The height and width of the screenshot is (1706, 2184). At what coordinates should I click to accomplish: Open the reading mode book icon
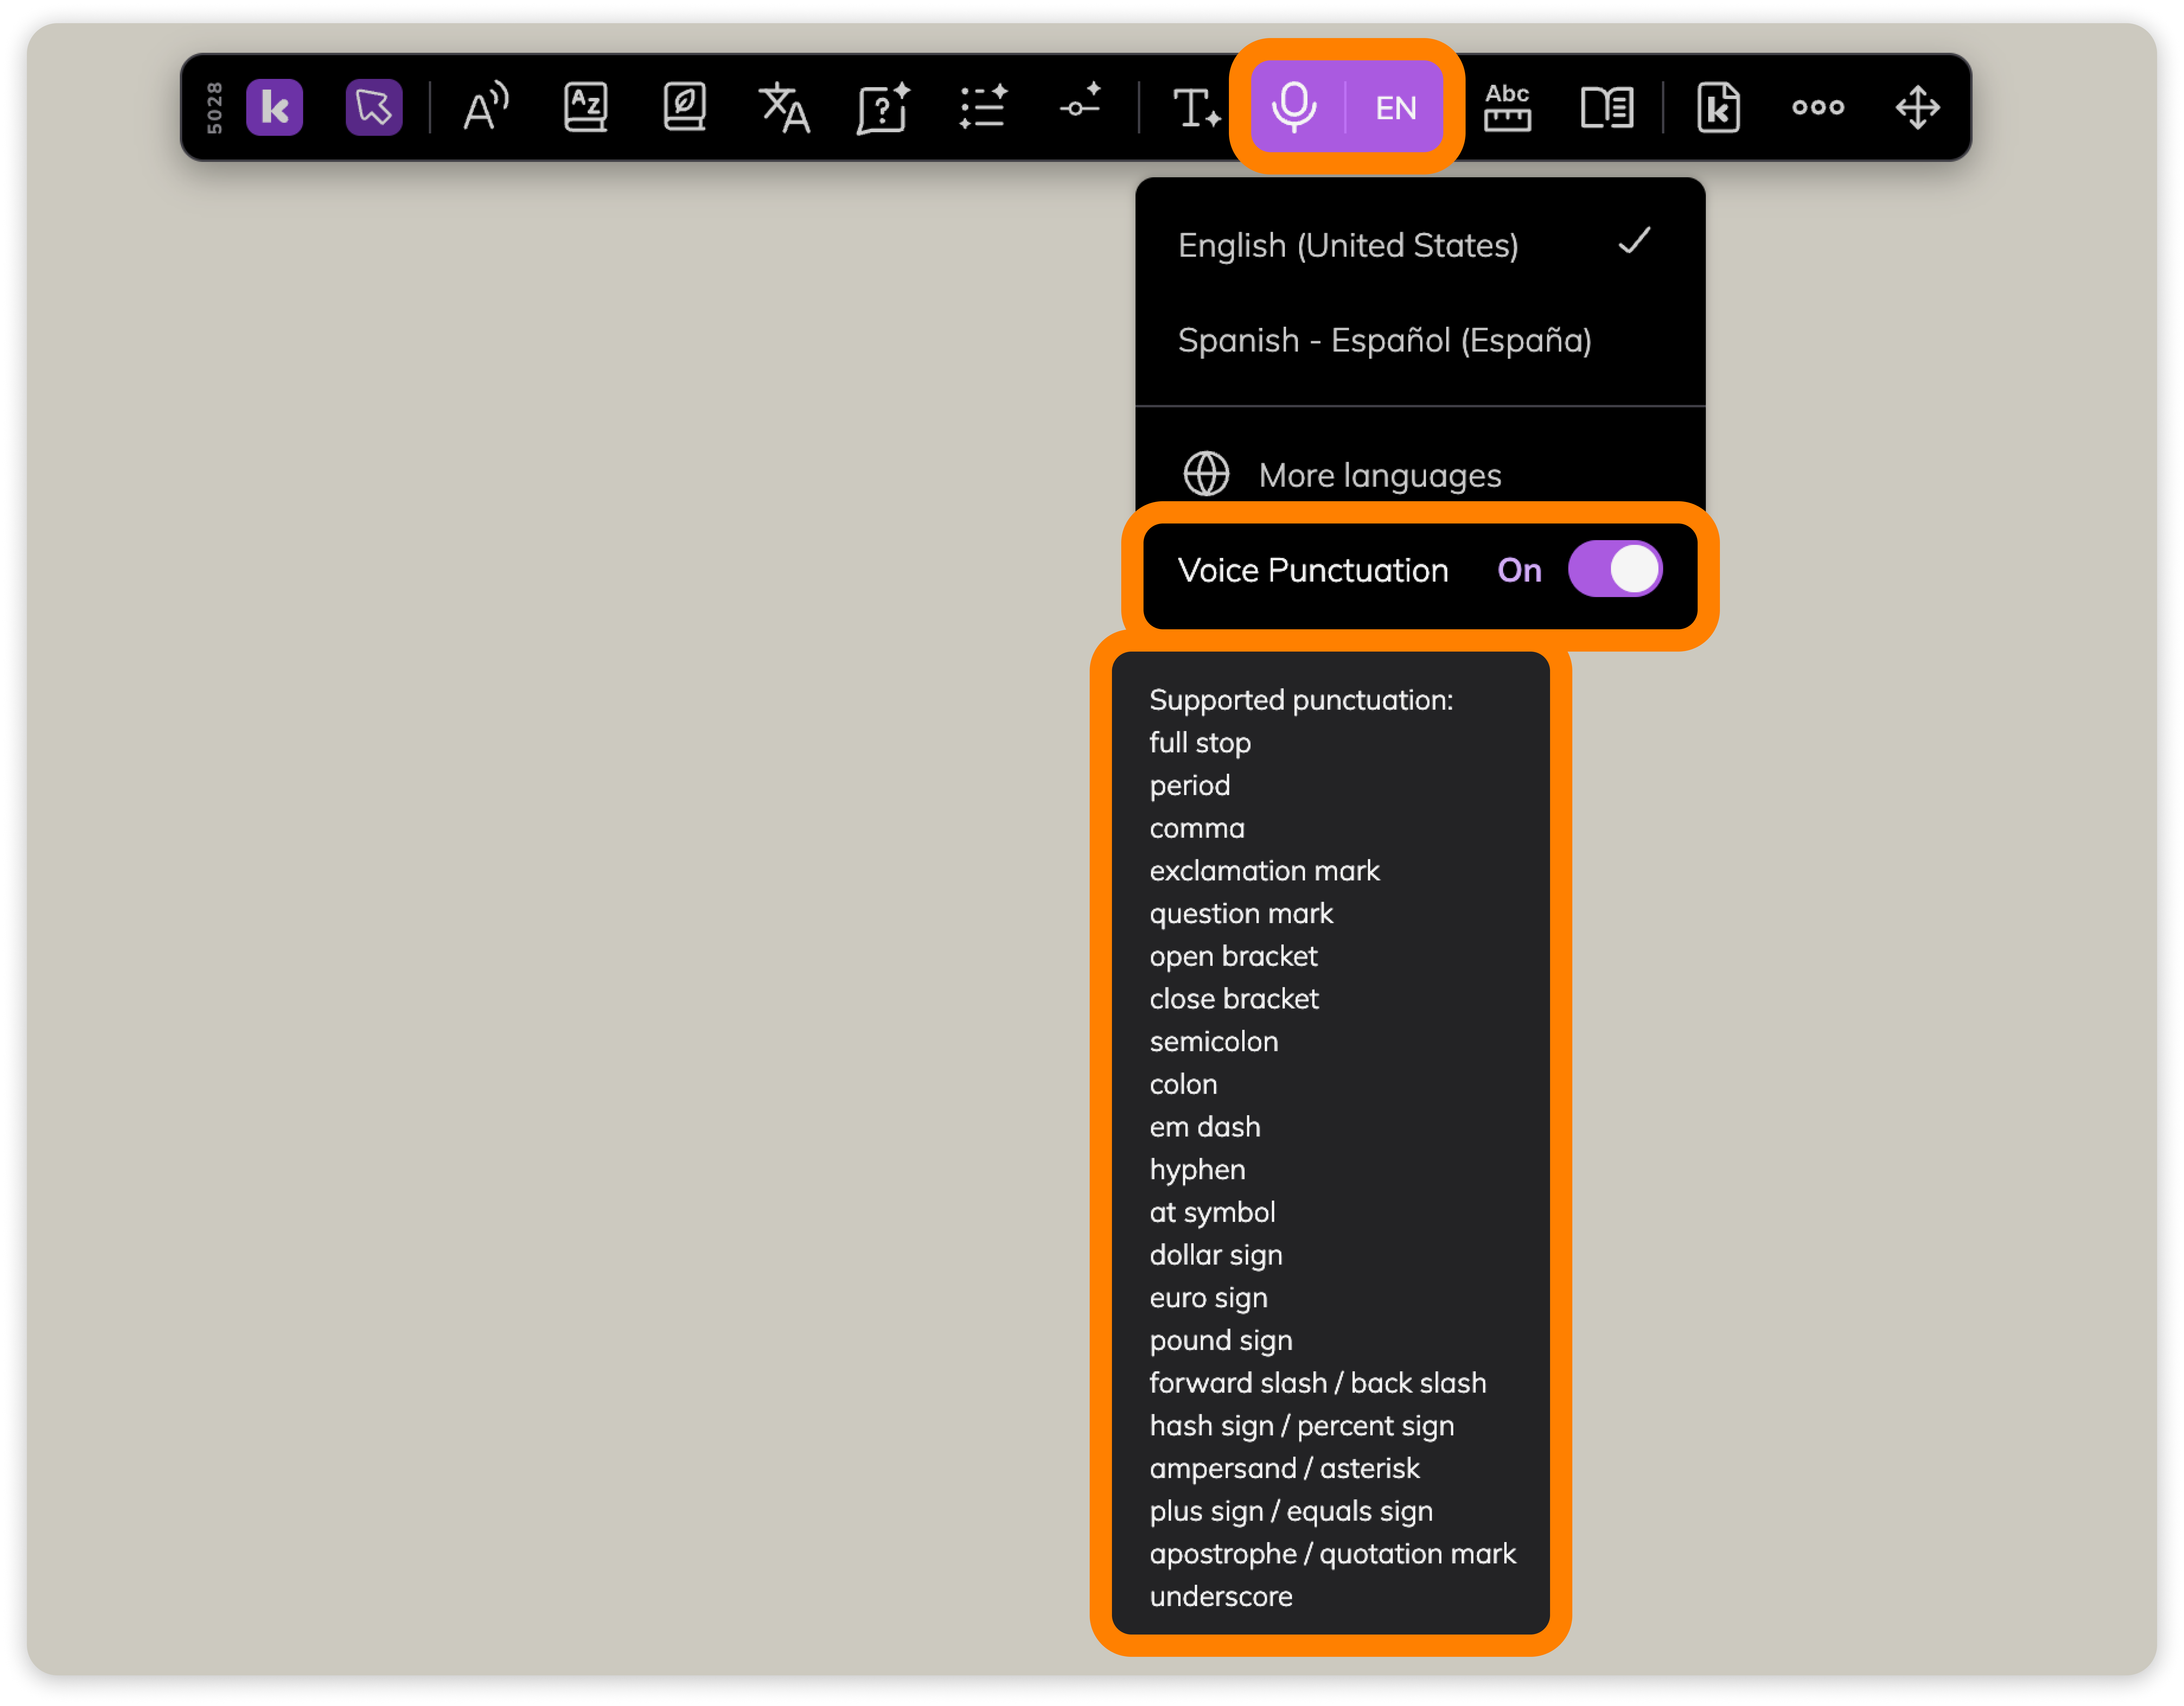pyautogui.click(x=1607, y=107)
